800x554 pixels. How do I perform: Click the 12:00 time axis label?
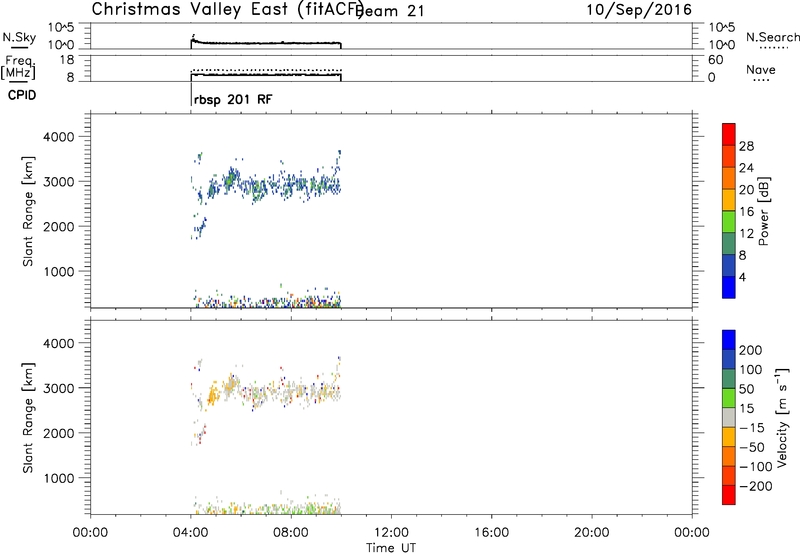pyautogui.click(x=391, y=533)
